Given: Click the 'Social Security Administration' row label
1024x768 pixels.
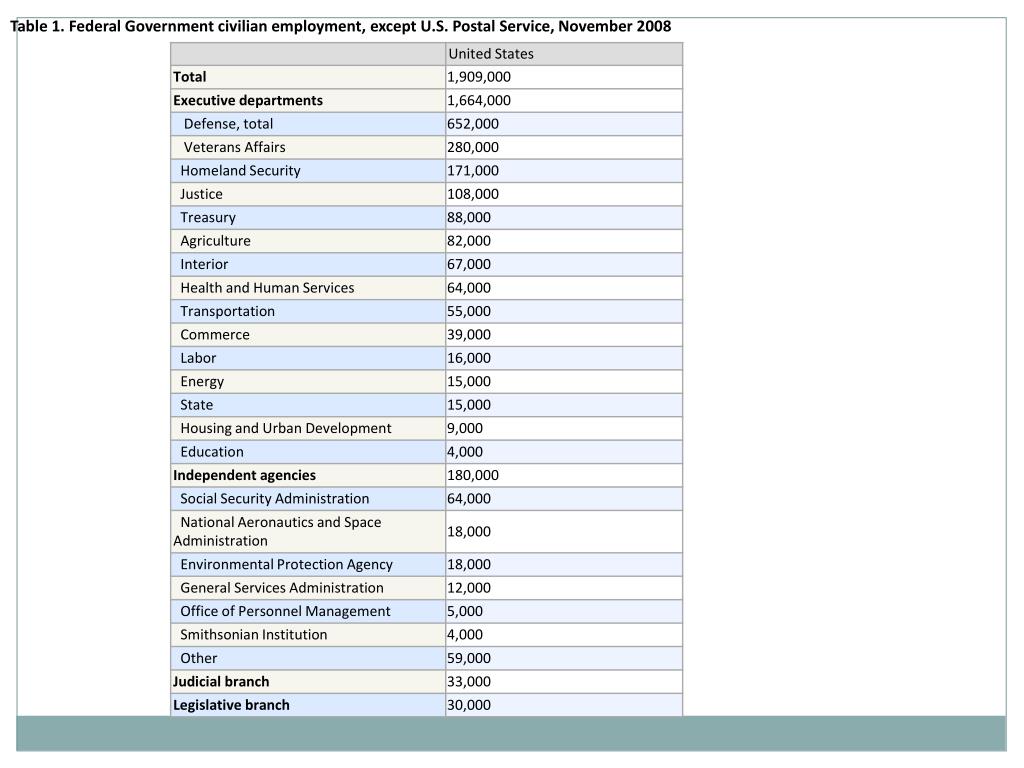Looking at the screenshot, I should point(275,500).
